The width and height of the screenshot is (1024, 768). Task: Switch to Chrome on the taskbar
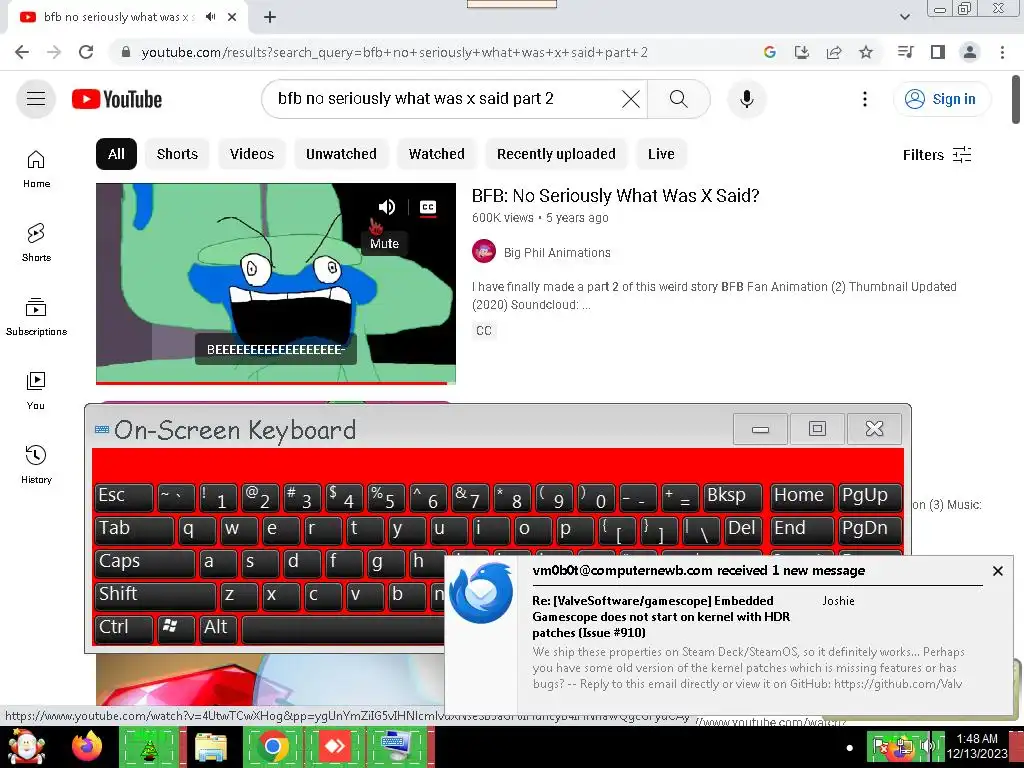tap(273, 746)
